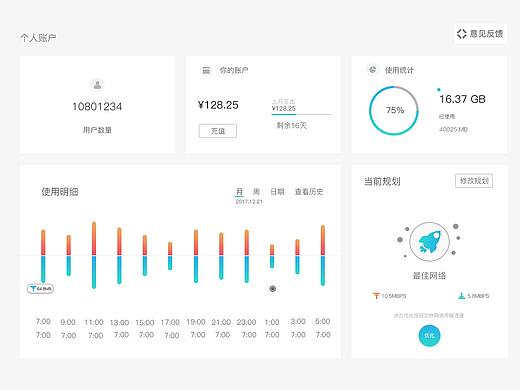This screenshot has width=520, height=390.
Task: Click the chart bar at 17:00
Action: tap(170, 256)
